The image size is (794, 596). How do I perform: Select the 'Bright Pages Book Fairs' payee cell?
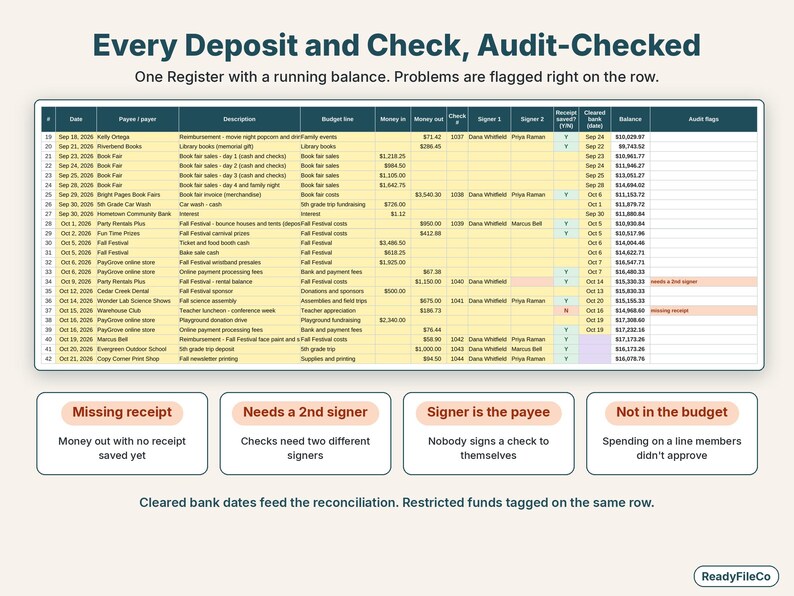(x=137, y=195)
